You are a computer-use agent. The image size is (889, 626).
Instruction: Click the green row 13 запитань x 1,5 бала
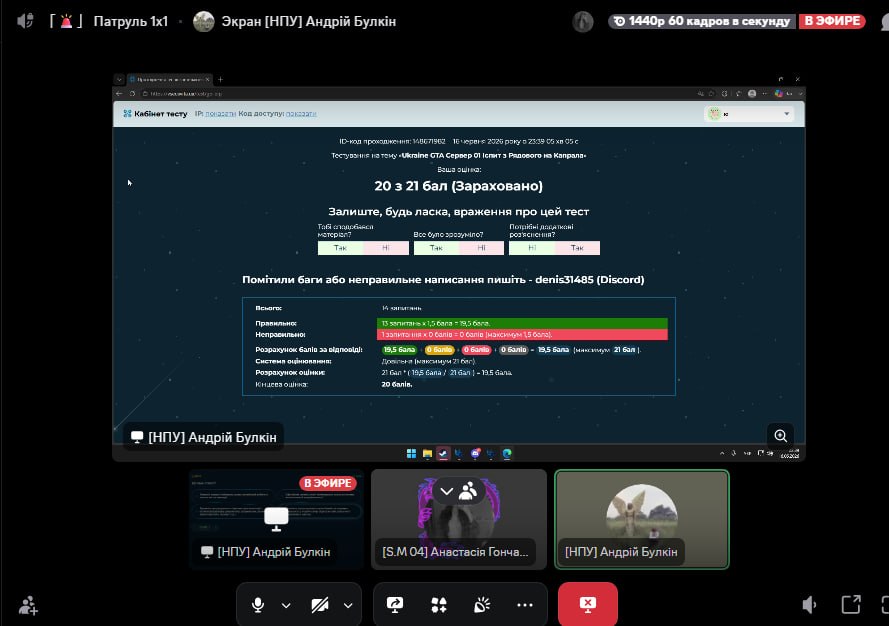(x=522, y=323)
